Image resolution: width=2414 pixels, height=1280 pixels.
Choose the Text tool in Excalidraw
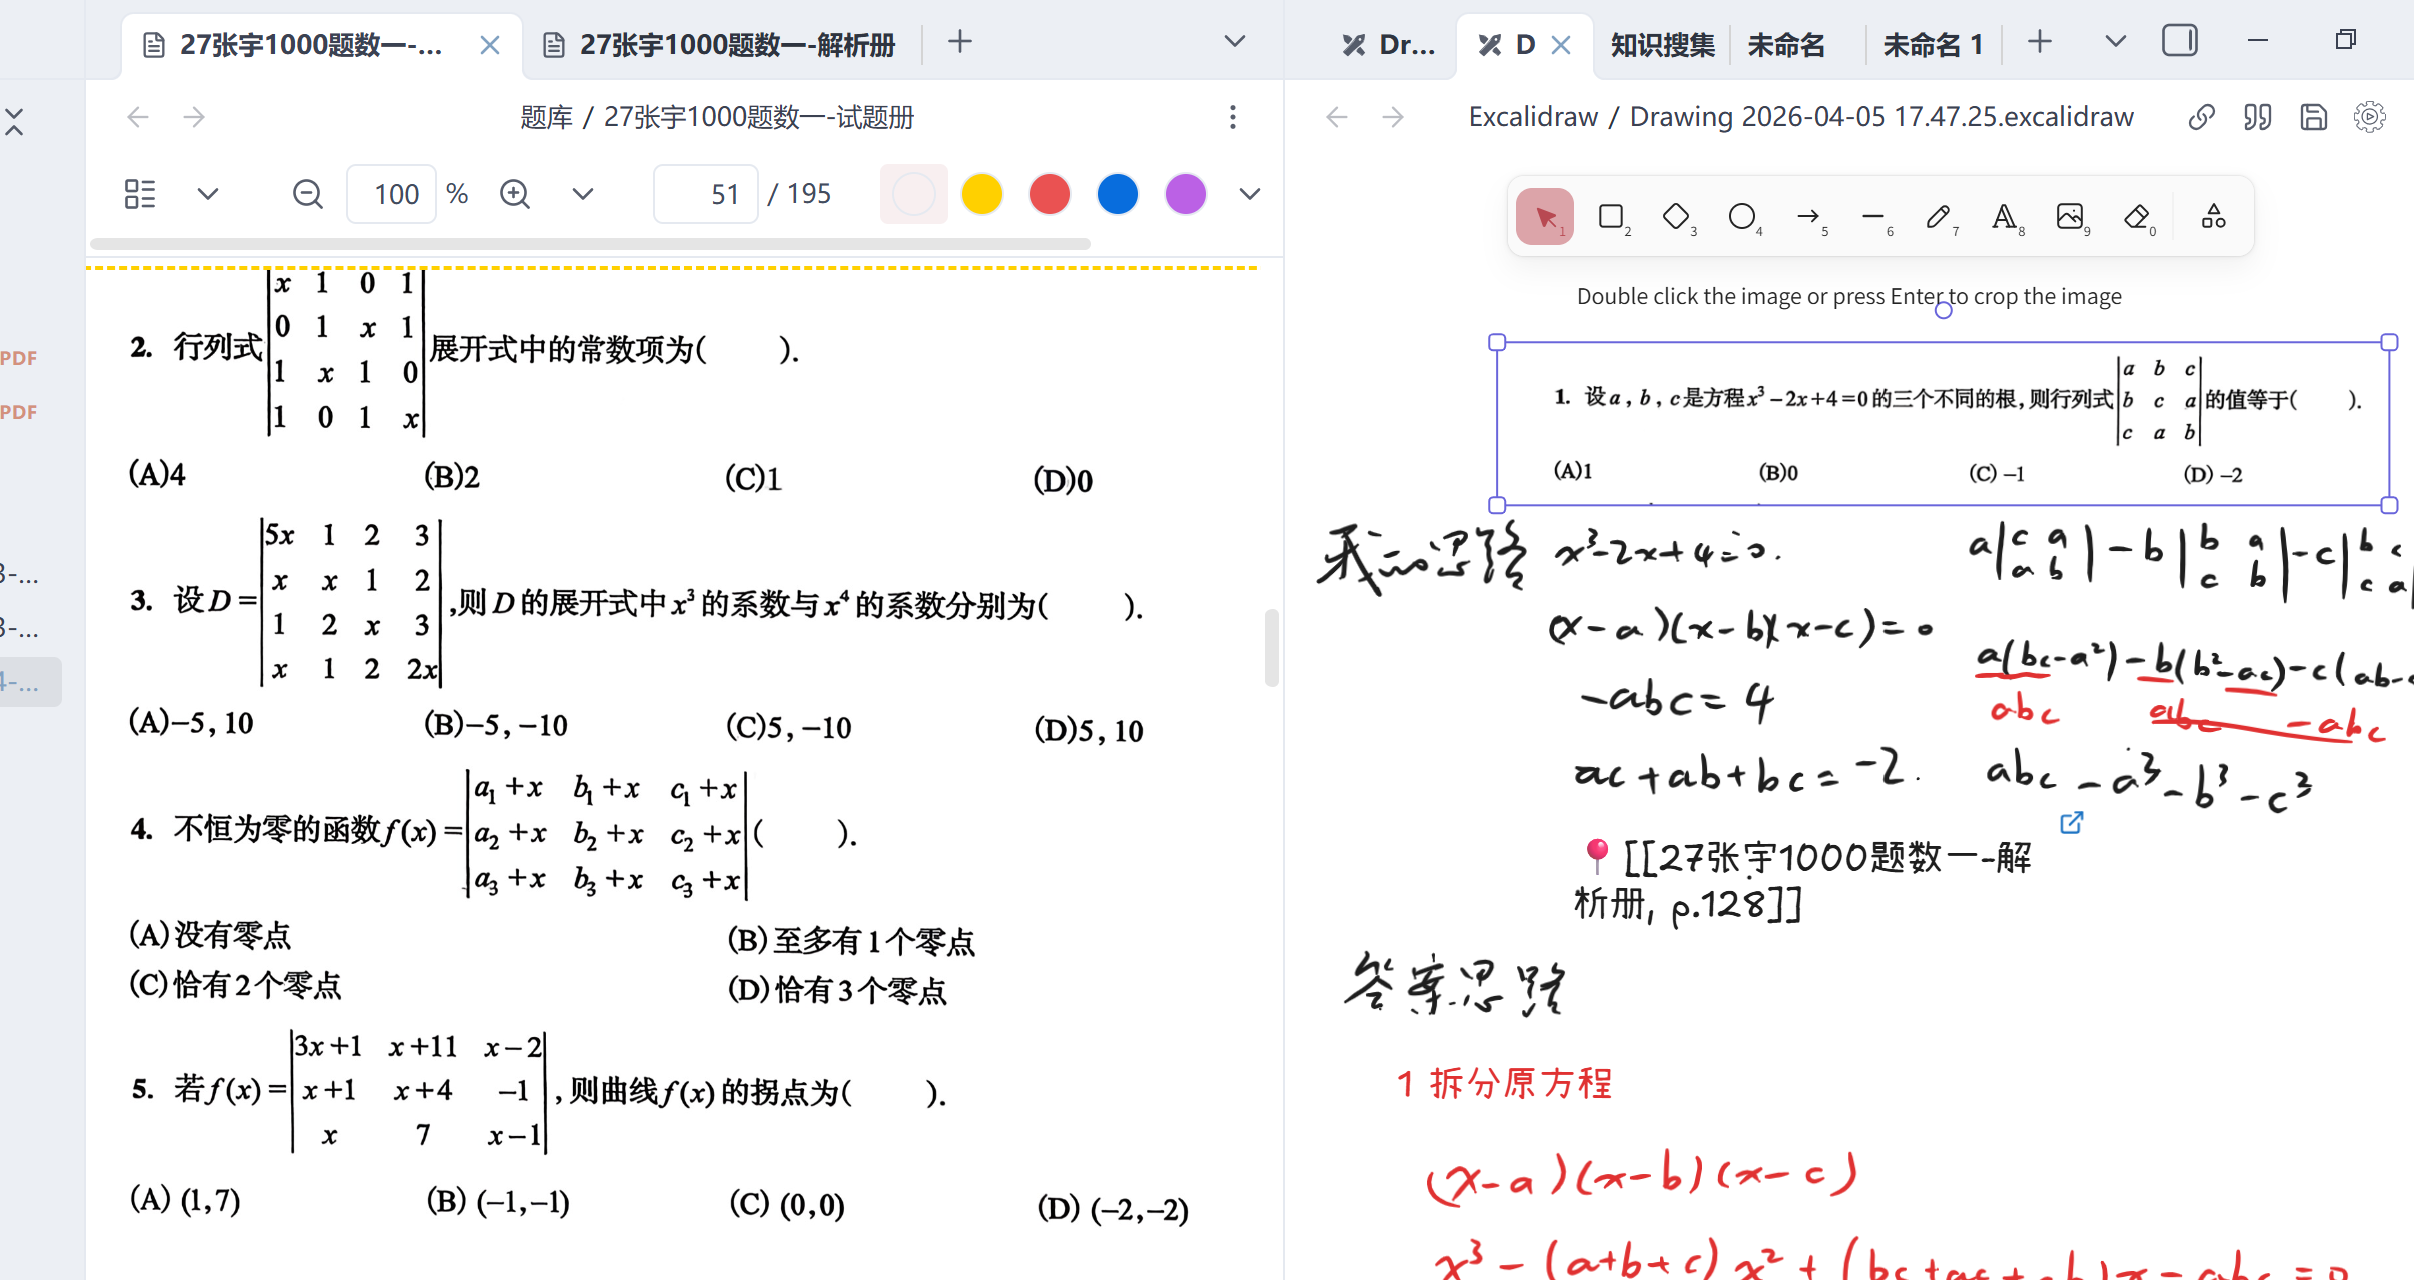pyautogui.click(x=2004, y=217)
